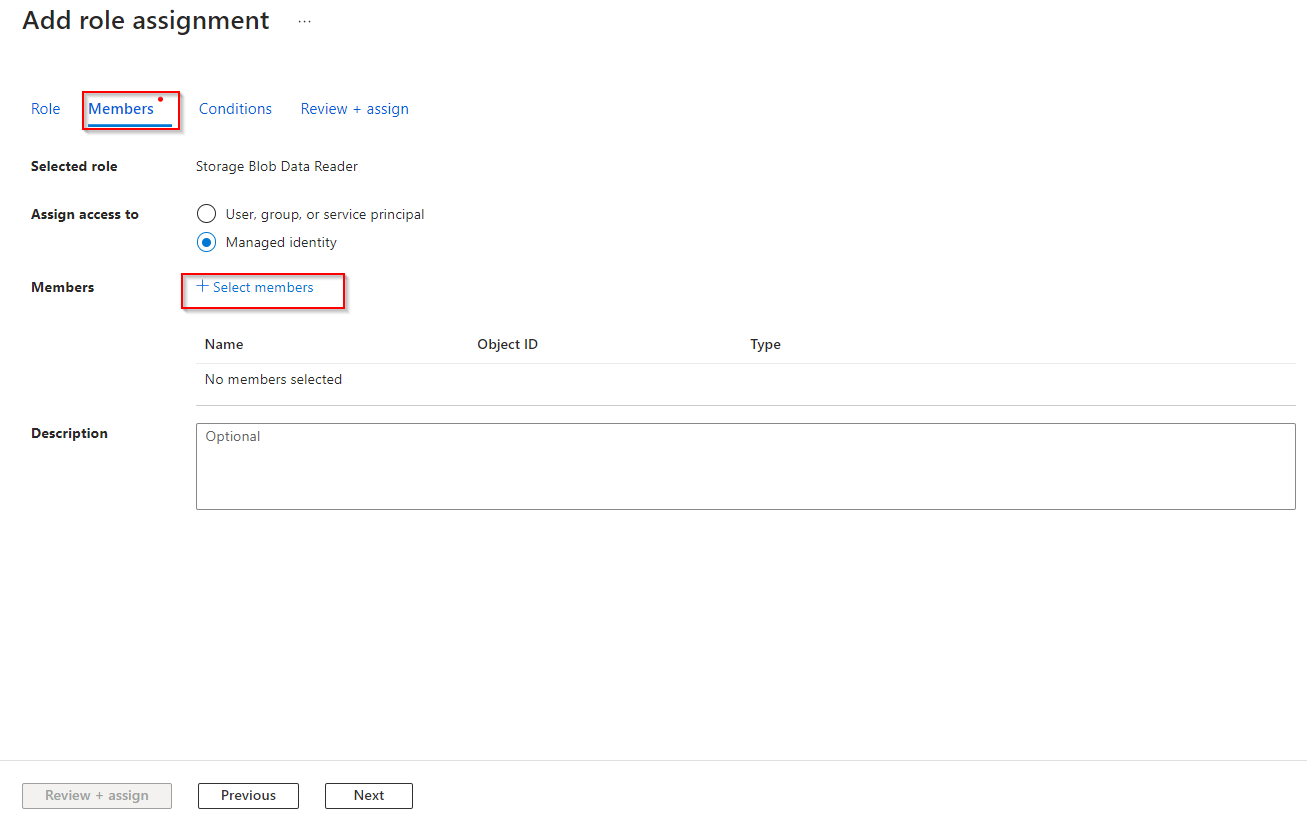Open the Review + assign tab at top
Image resolution: width=1307 pixels, height=820 pixels.
click(x=354, y=109)
